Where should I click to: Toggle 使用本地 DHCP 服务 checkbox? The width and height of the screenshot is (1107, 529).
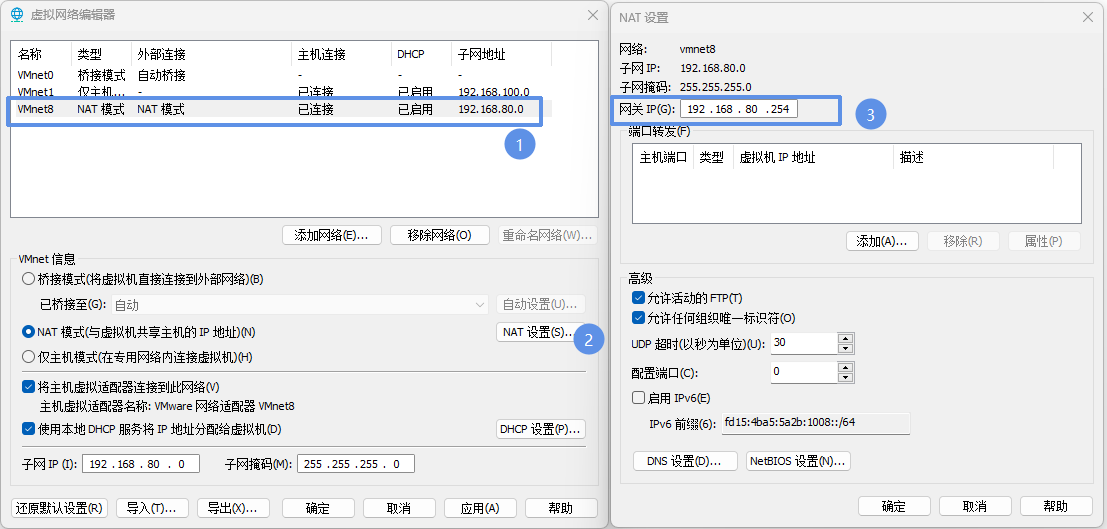pyautogui.click(x=29, y=429)
